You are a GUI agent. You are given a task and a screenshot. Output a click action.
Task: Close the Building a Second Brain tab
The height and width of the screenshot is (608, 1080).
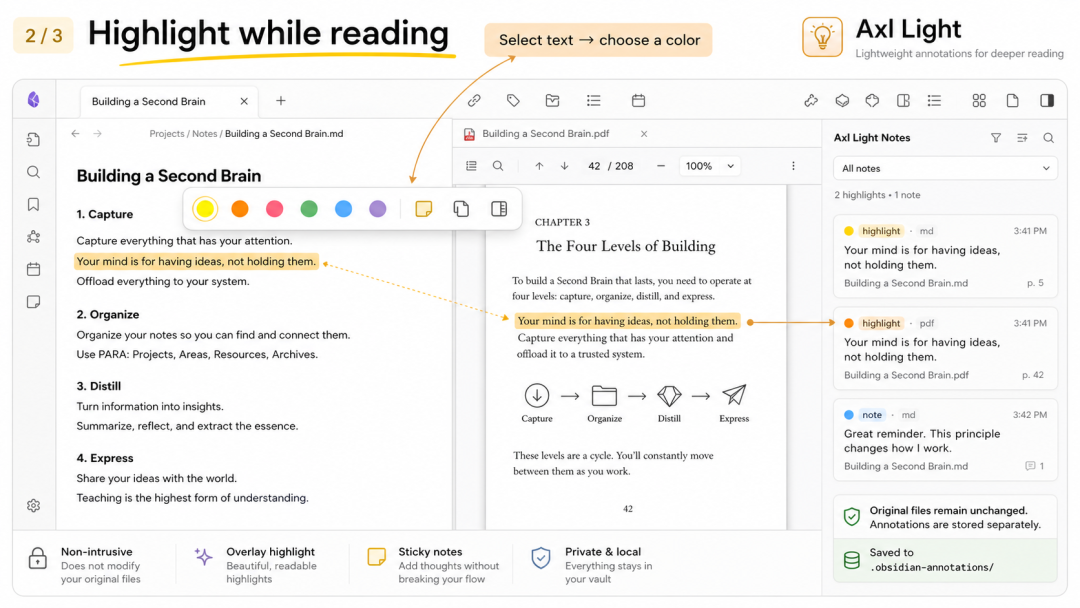pyautogui.click(x=244, y=101)
